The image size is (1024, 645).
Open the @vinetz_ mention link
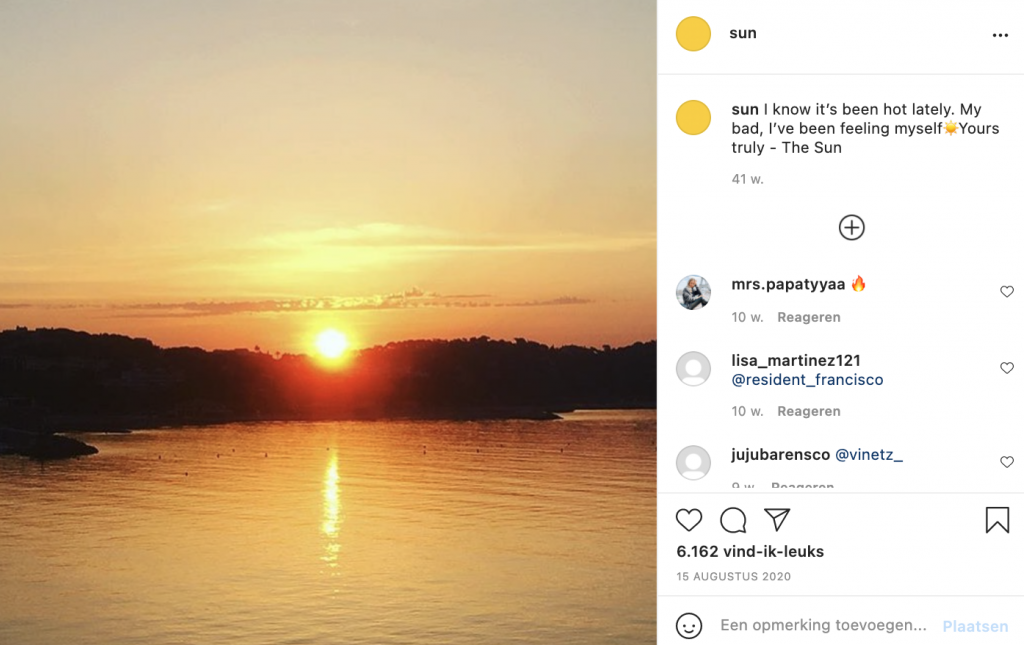869,454
